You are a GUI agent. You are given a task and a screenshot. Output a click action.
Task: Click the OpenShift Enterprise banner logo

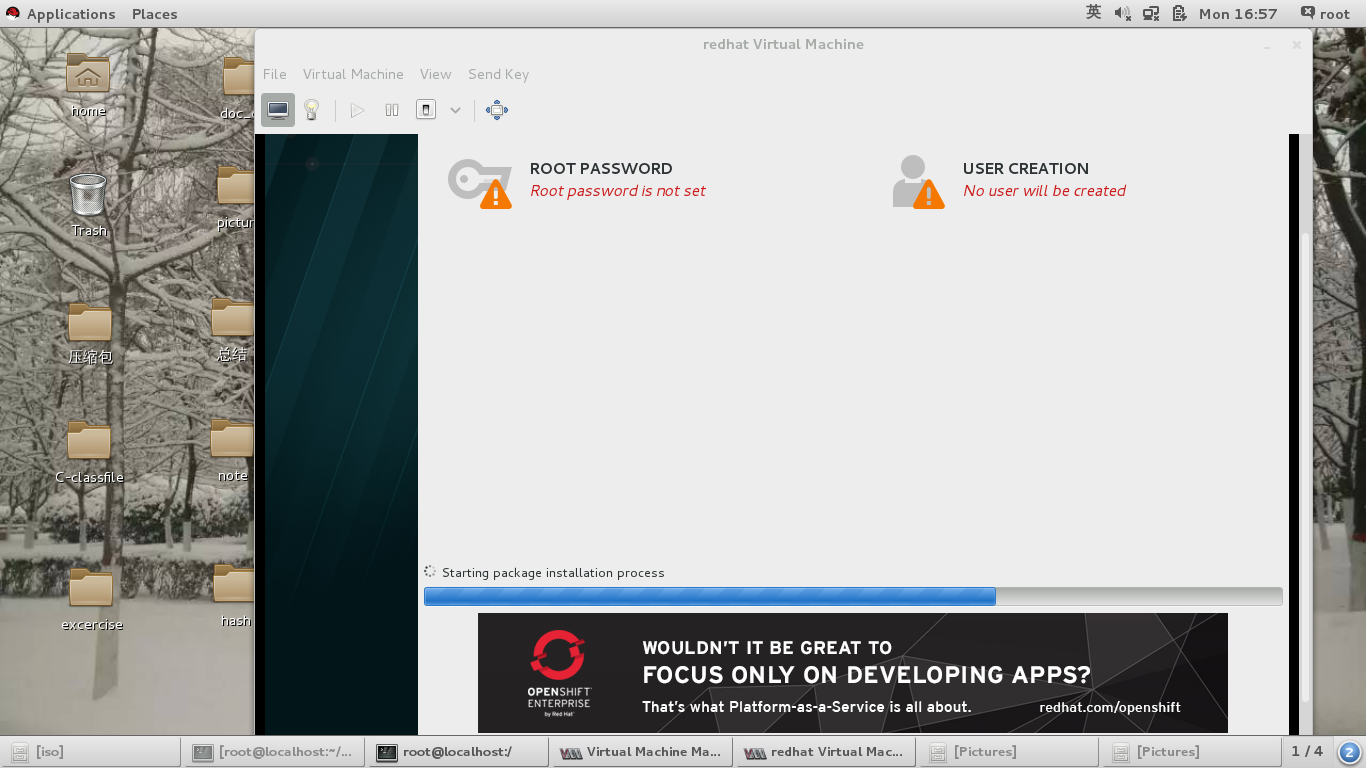pos(559,673)
